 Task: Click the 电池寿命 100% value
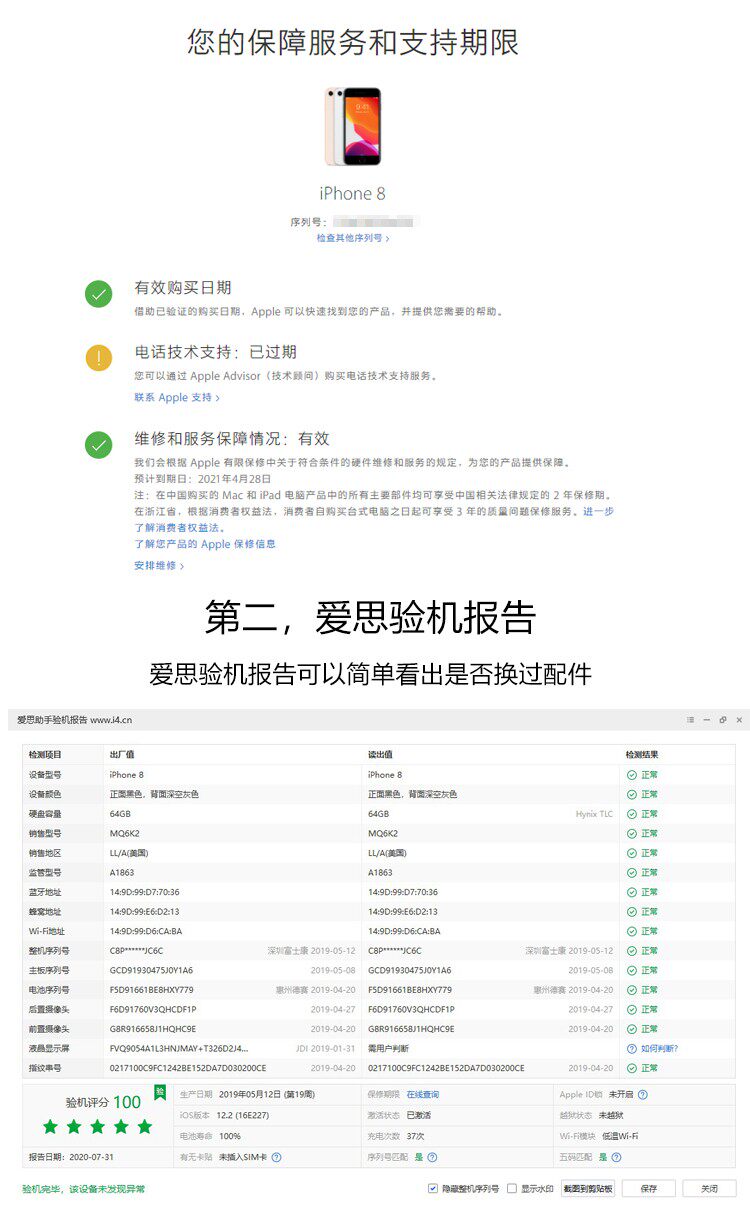(x=230, y=1136)
